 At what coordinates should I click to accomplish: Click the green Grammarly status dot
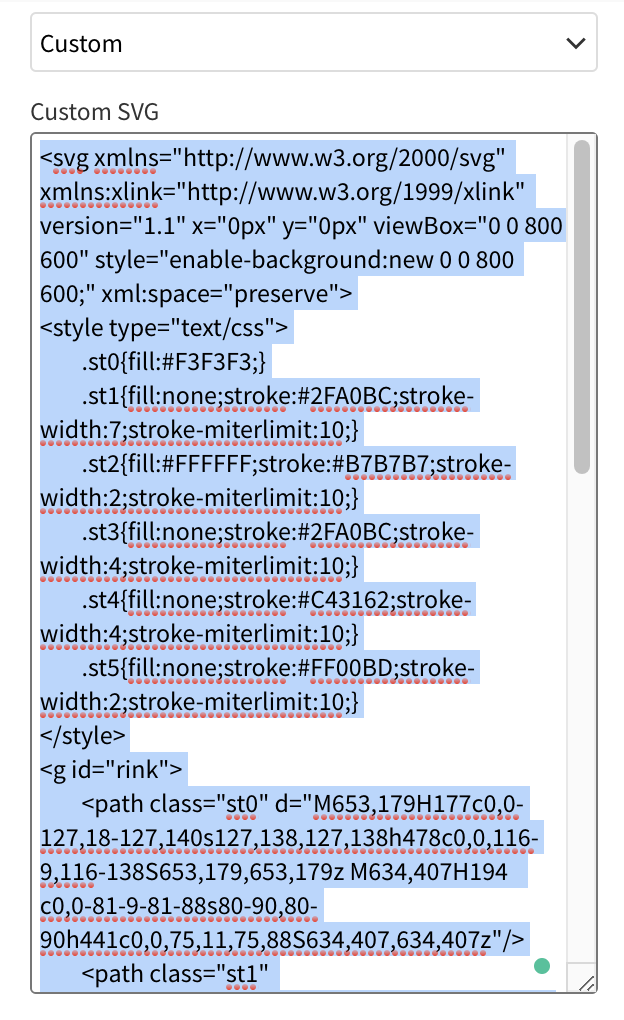tap(542, 965)
